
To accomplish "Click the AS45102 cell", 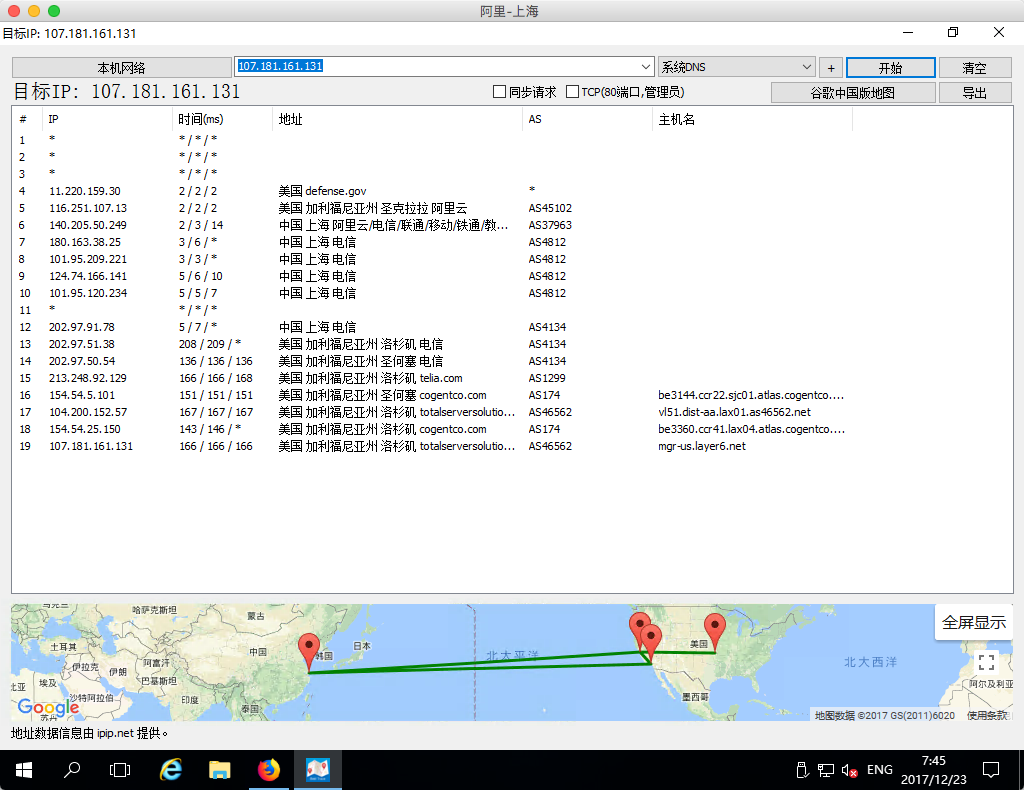I will pyautogui.click(x=550, y=208).
